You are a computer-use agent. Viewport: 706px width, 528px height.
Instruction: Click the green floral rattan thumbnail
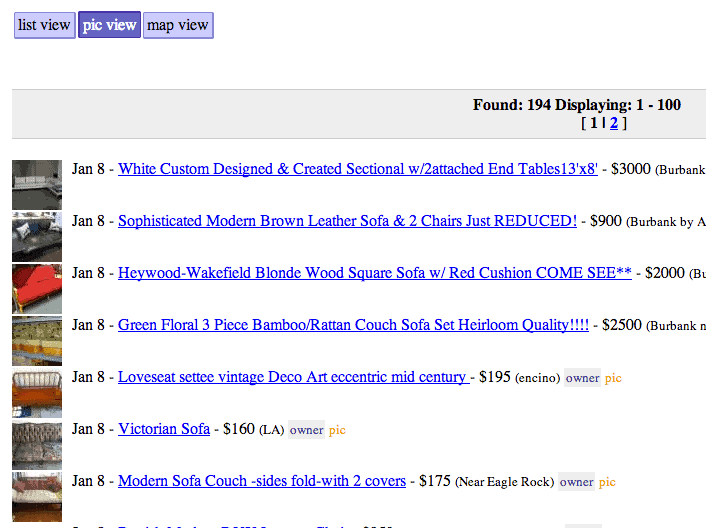[x=37, y=341]
